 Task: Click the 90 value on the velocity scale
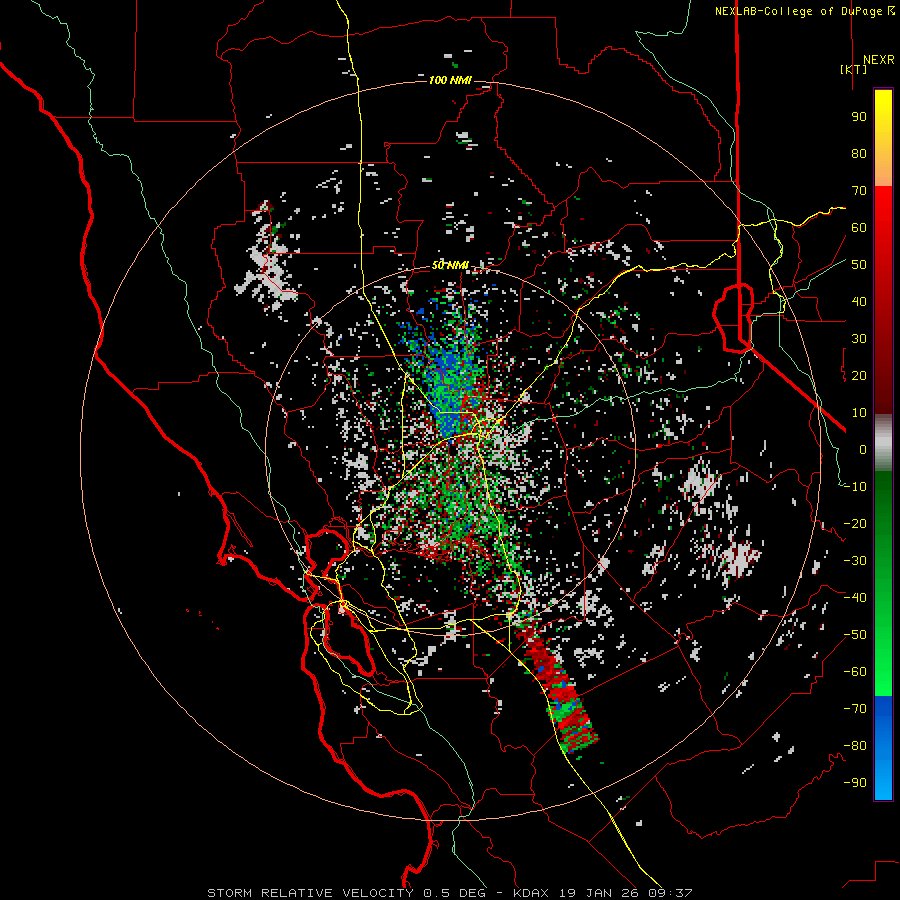coord(859,117)
